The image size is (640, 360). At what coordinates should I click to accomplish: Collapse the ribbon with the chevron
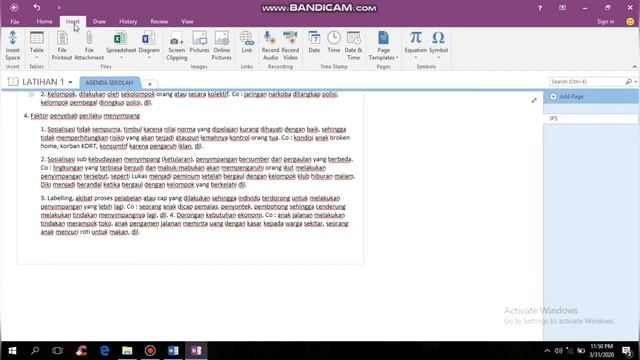pyautogui.click(x=634, y=67)
